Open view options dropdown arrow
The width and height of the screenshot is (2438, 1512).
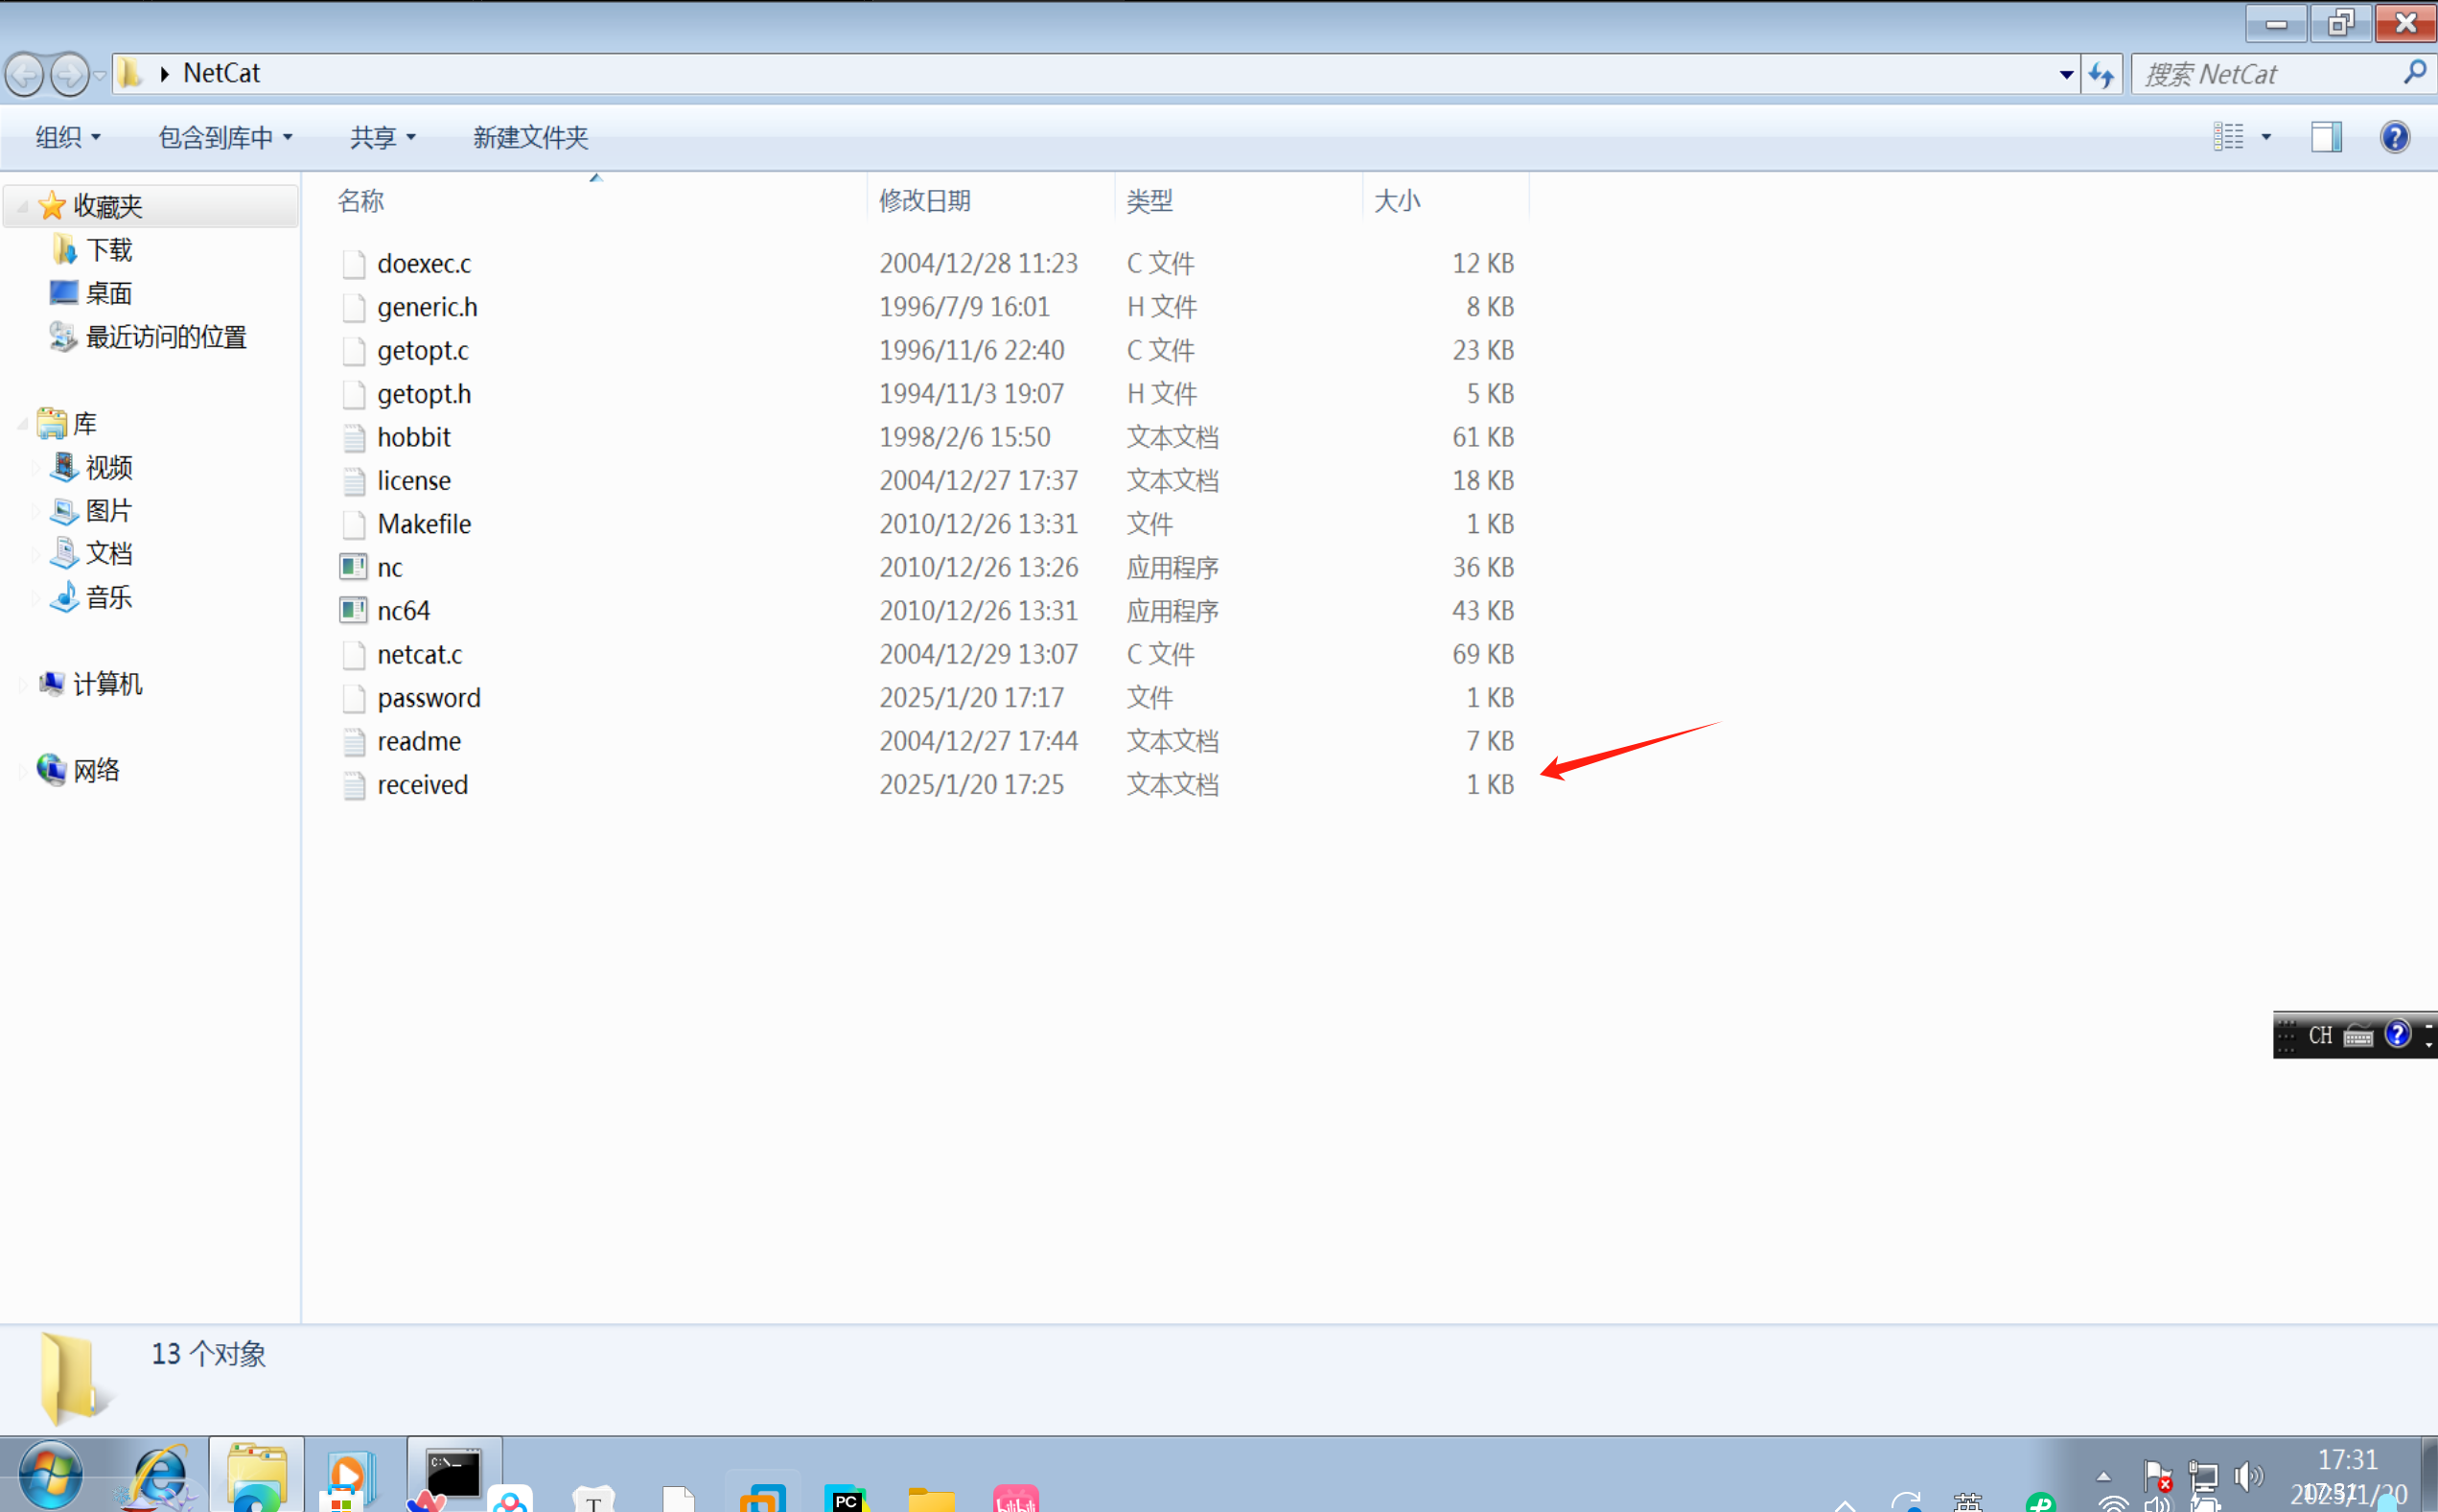coord(2266,137)
